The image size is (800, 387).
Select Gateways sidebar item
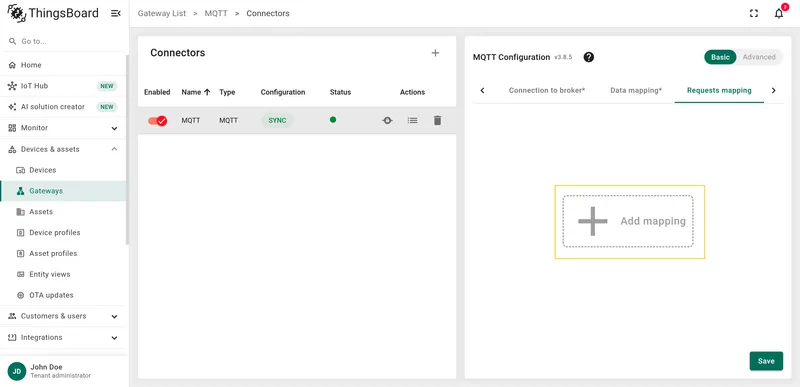(62, 191)
